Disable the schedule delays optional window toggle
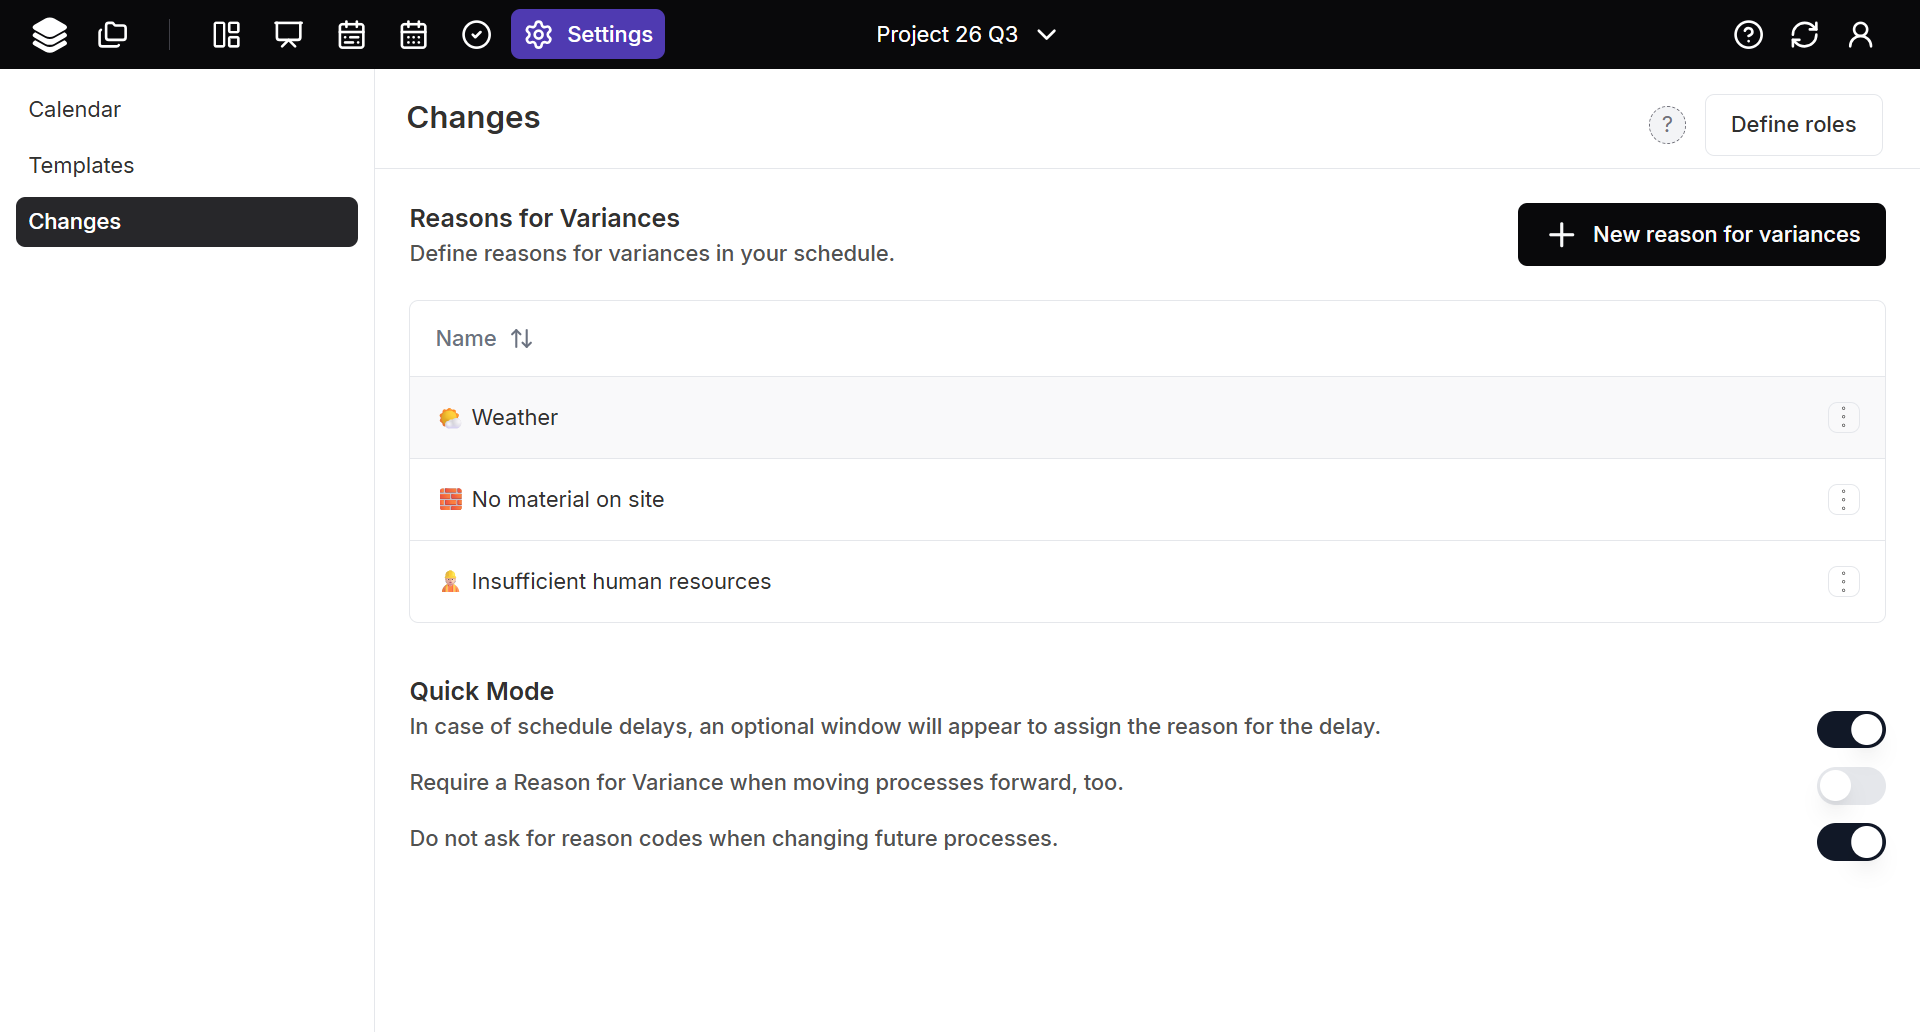 pos(1850,730)
